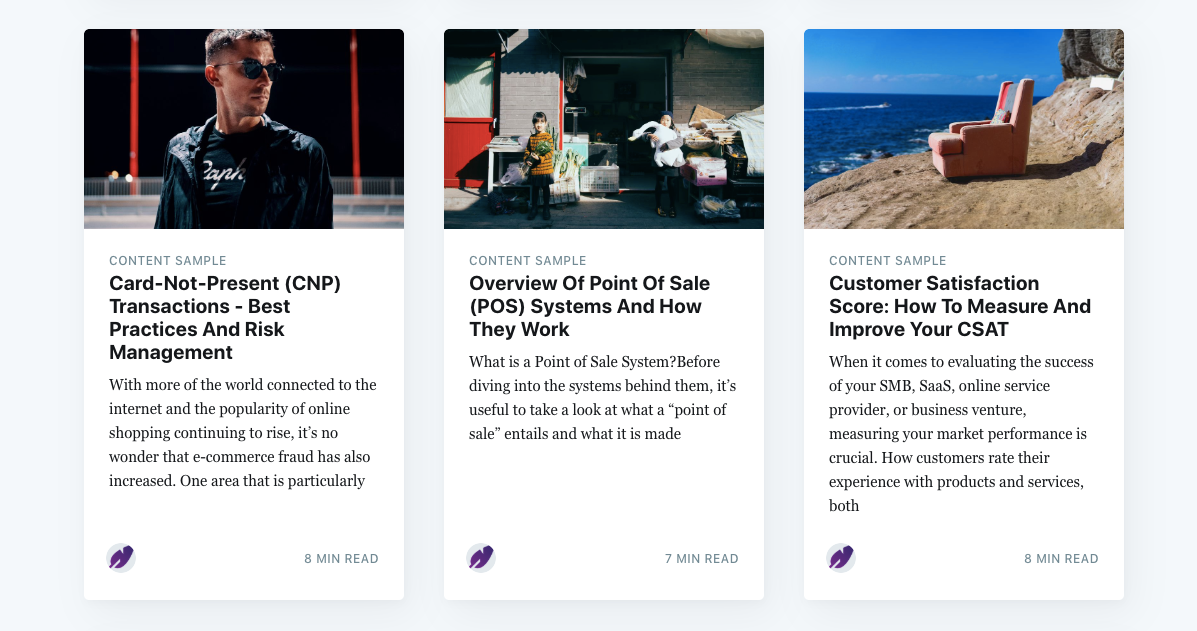Click '7 MIN READ' on POS card
The height and width of the screenshot is (631, 1197).
(x=702, y=559)
